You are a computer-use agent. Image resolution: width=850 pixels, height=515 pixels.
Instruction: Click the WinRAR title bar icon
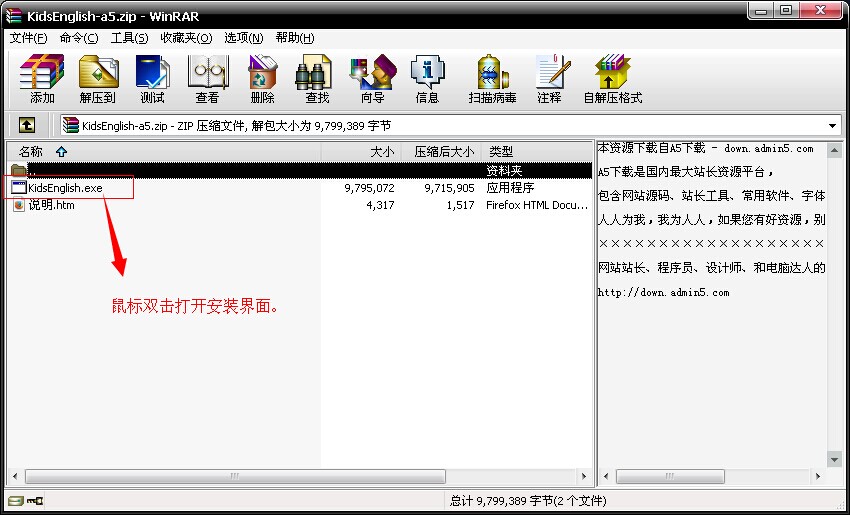tap(14, 16)
